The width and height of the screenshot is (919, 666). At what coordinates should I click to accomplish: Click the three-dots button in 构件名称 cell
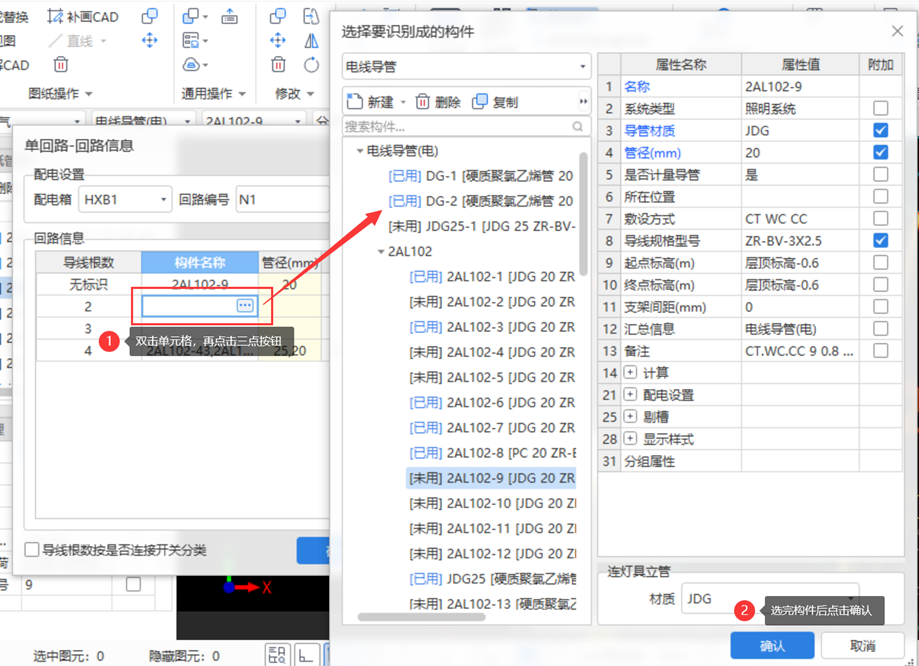coord(245,305)
